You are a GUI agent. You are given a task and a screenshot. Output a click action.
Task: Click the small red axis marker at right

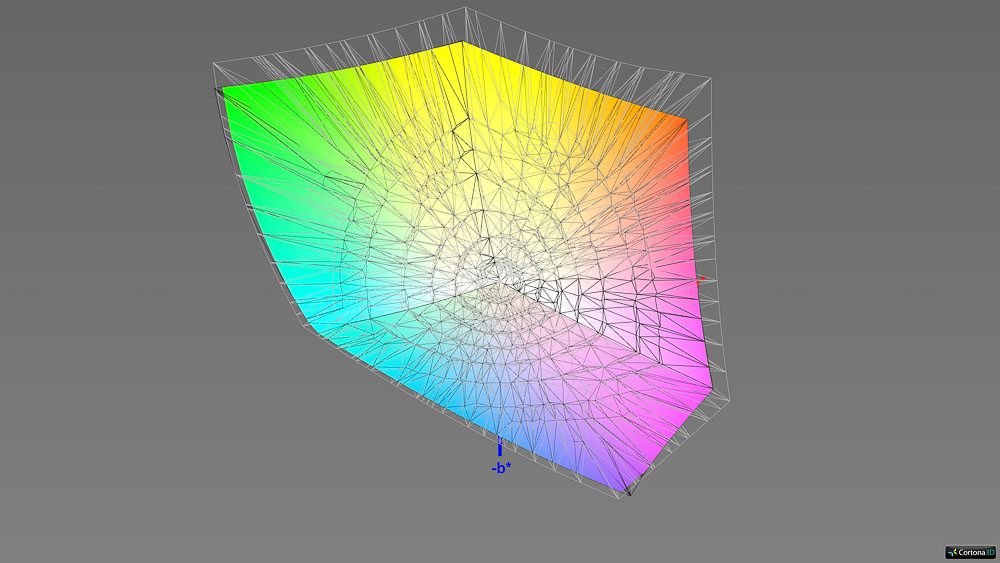[x=703, y=278]
